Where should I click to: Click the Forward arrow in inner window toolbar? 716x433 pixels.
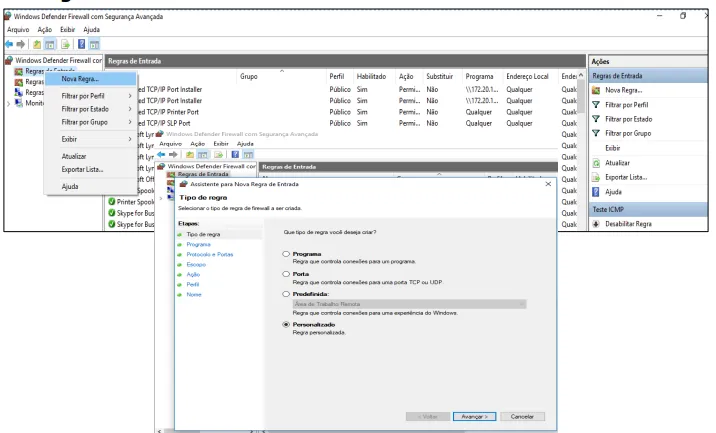[x=173, y=154]
